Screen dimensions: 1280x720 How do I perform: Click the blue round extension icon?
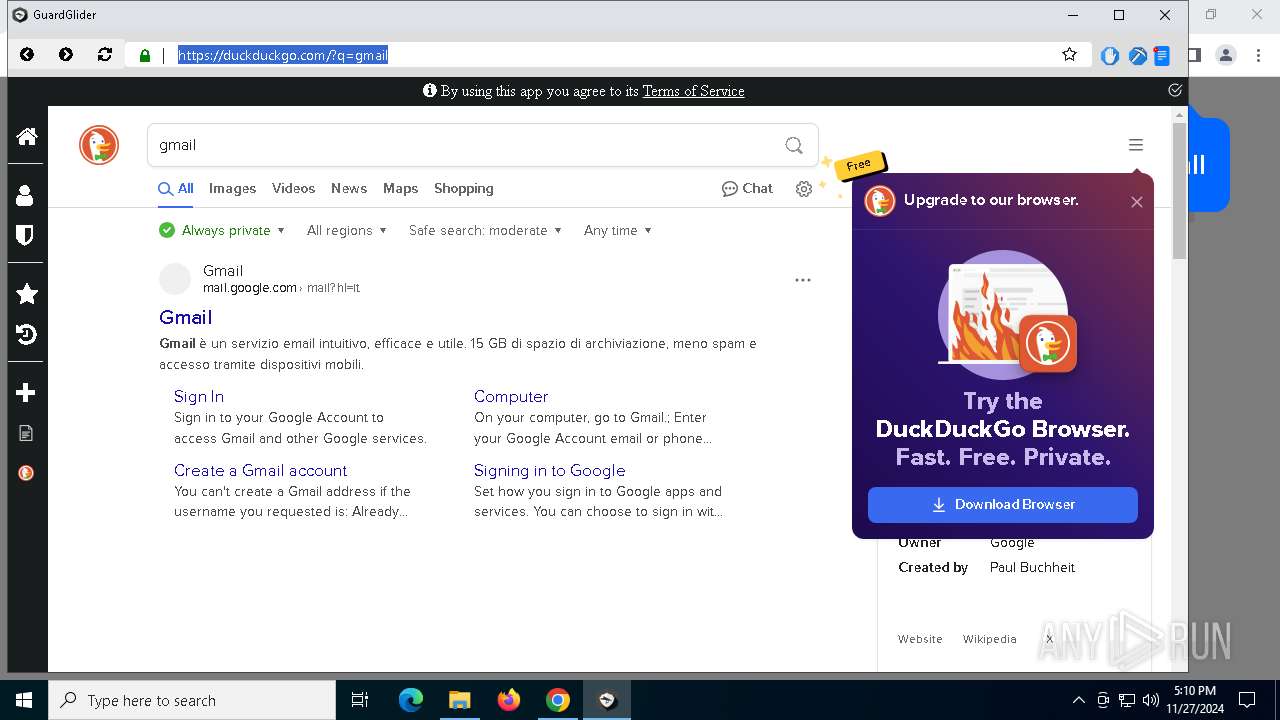(x=1137, y=56)
